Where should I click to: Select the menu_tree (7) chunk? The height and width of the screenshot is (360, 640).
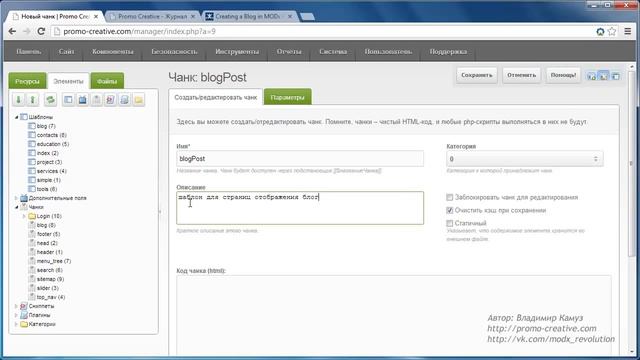tap(53, 261)
